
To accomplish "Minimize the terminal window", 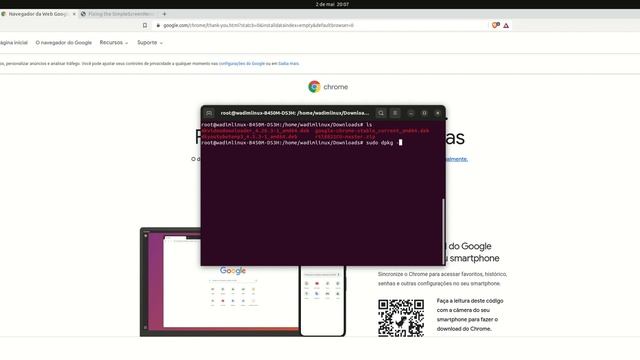I will tap(411, 113).
